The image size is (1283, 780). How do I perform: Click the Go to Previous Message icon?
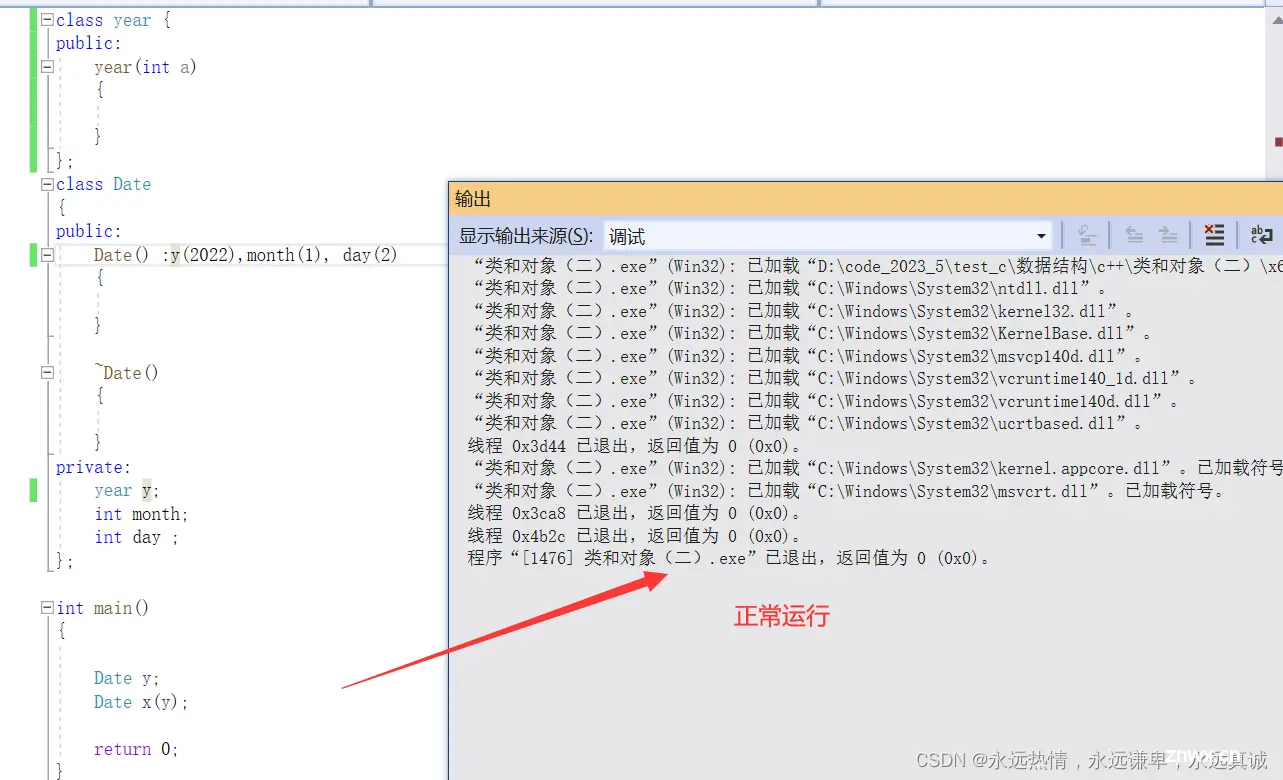pos(1134,235)
